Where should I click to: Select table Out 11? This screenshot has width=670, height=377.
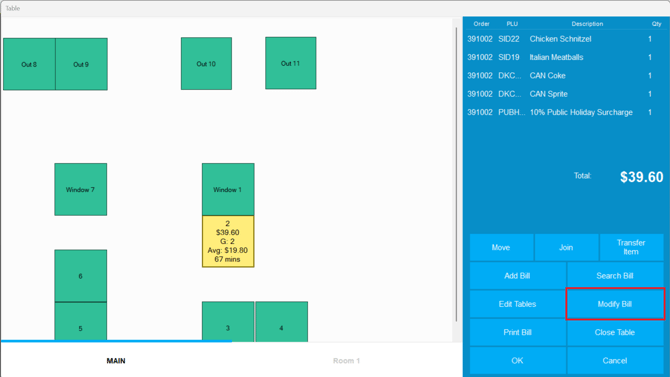click(291, 63)
